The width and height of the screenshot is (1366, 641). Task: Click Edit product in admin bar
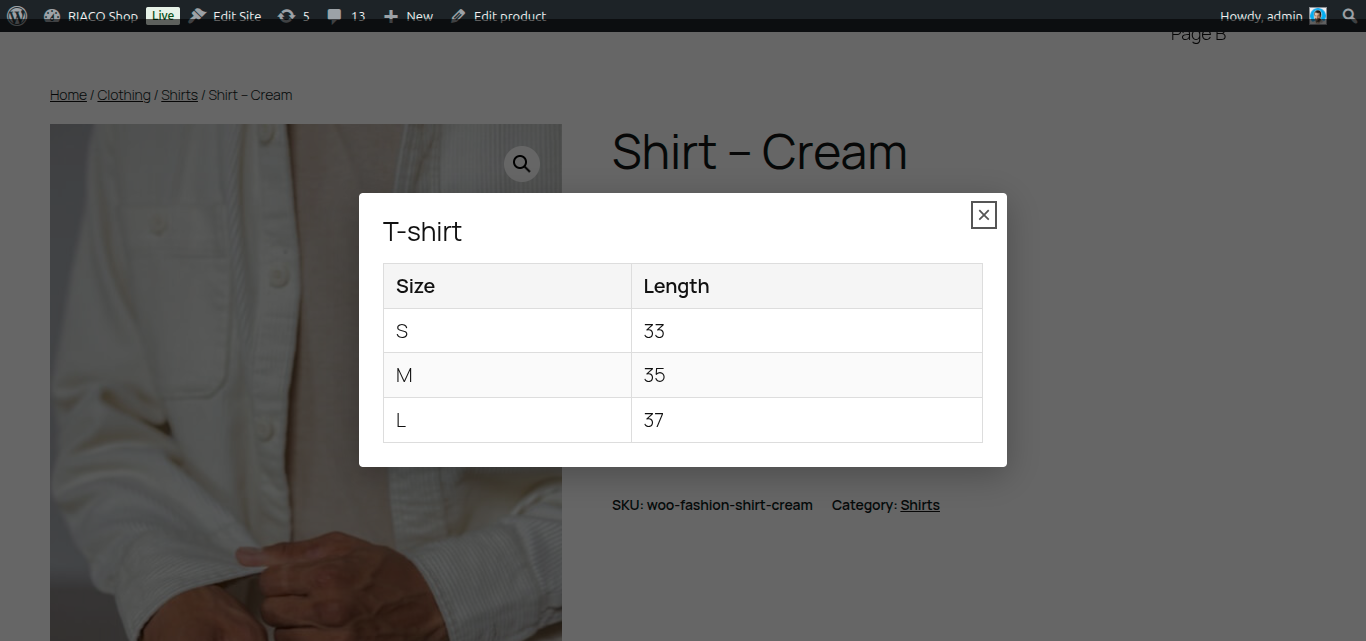[x=498, y=16]
